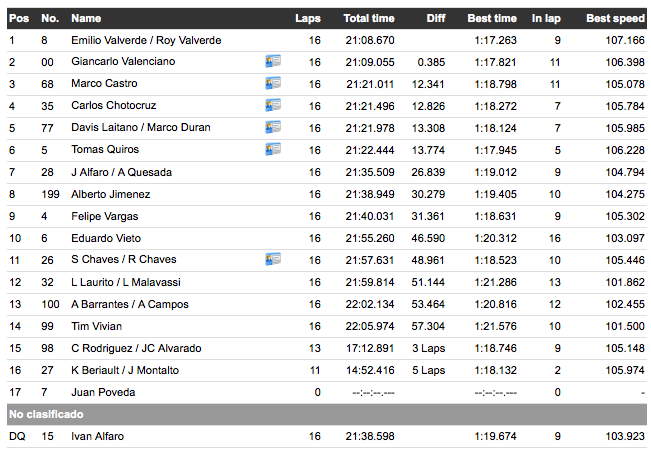651x457 pixels.
Task: Open the card icon for Davis Laitano / Marco Duran
Action: coord(272,128)
